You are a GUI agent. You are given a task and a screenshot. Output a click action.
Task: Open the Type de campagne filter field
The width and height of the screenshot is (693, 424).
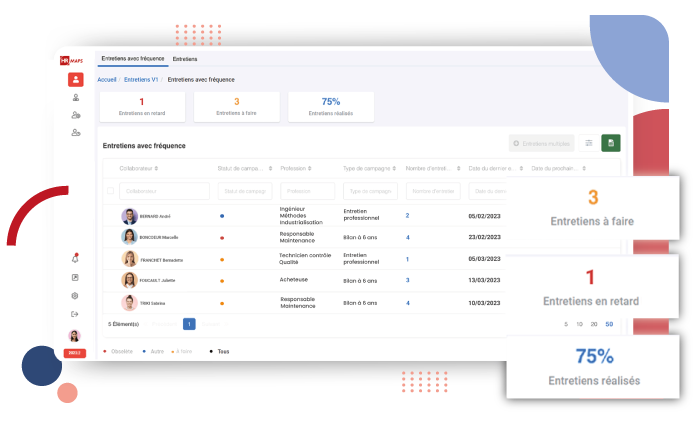pos(370,191)
